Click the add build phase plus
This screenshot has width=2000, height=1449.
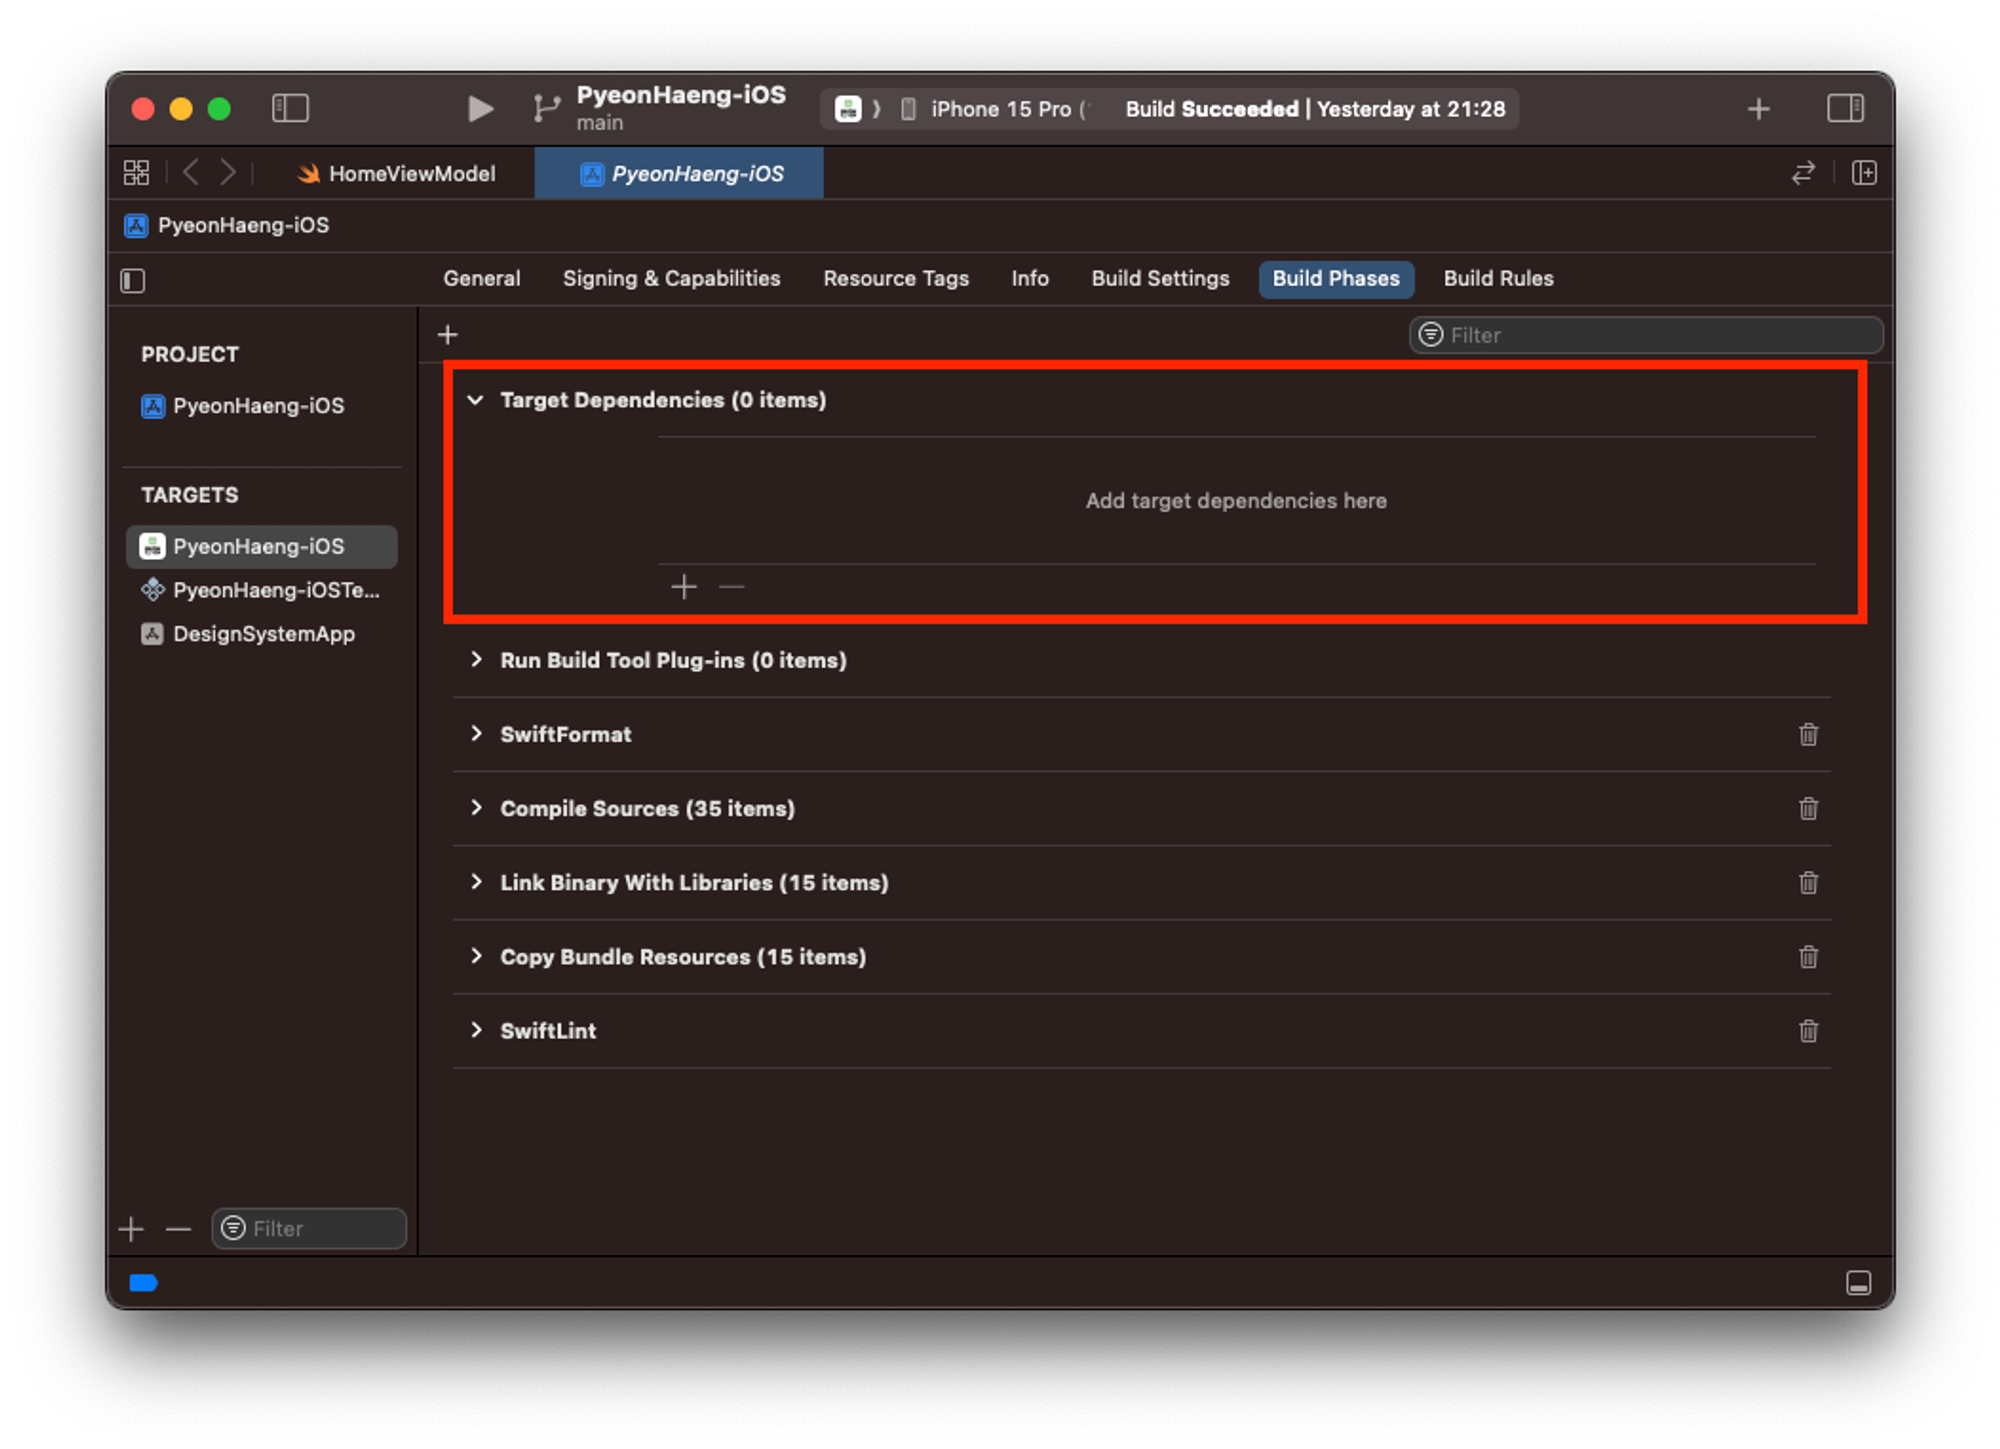pos(448,335)
